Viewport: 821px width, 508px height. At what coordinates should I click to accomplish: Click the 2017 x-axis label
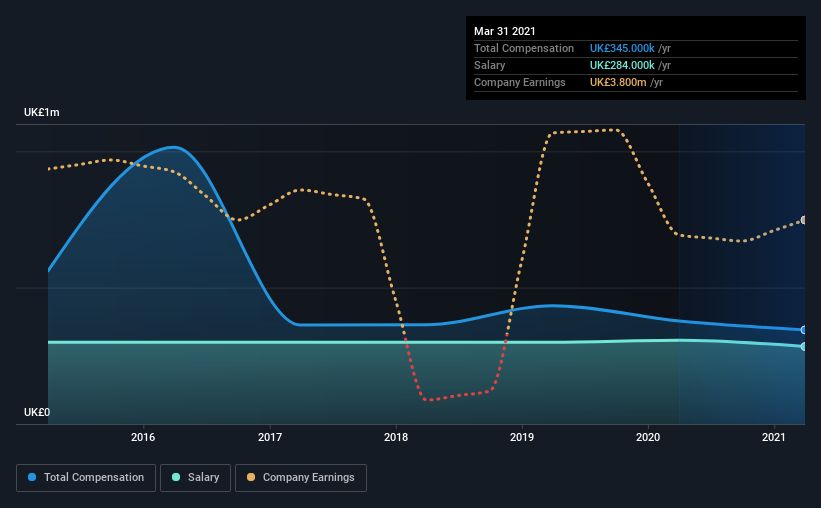pos(270,437)
